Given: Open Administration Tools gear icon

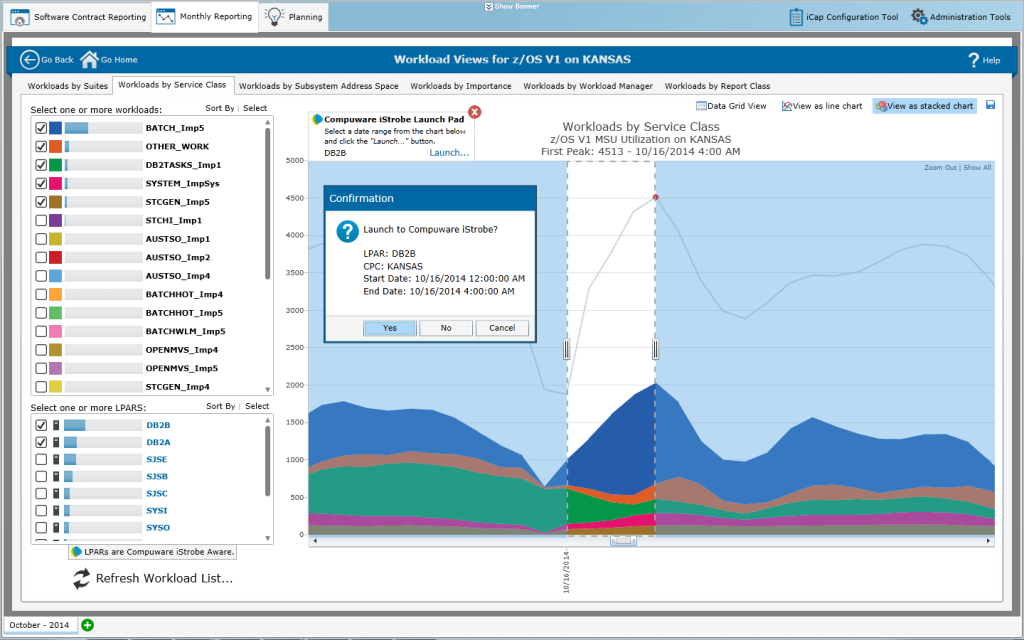Looking at the screenshot, I should [919, 17].
